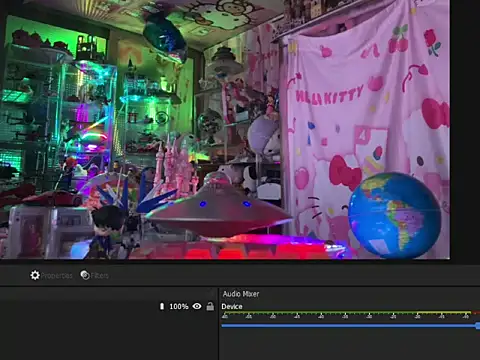Click the blue volume slider handle
Image resolution: width=480 pixels, height=360 pixels.
pos(478,326)
